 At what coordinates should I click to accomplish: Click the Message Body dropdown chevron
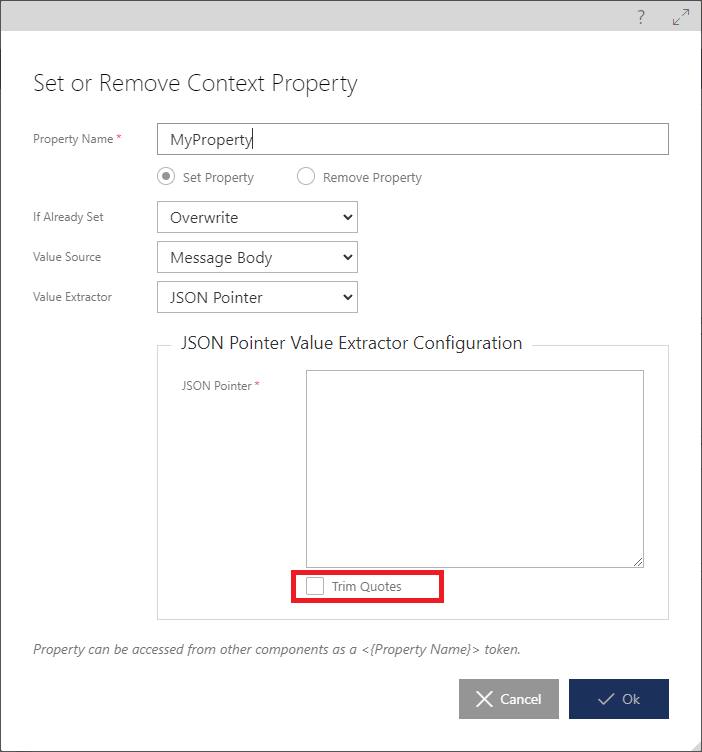coord(348,257)
